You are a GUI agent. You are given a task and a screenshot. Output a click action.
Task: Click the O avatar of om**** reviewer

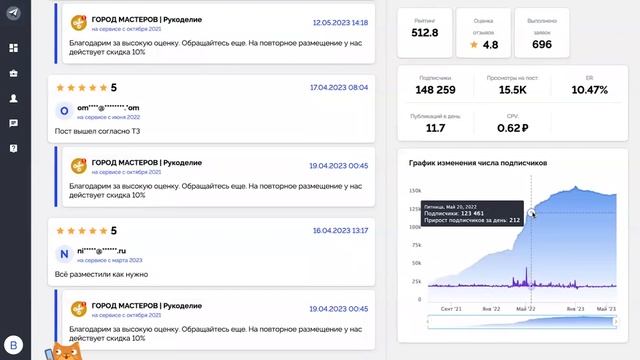pos(64,111)
